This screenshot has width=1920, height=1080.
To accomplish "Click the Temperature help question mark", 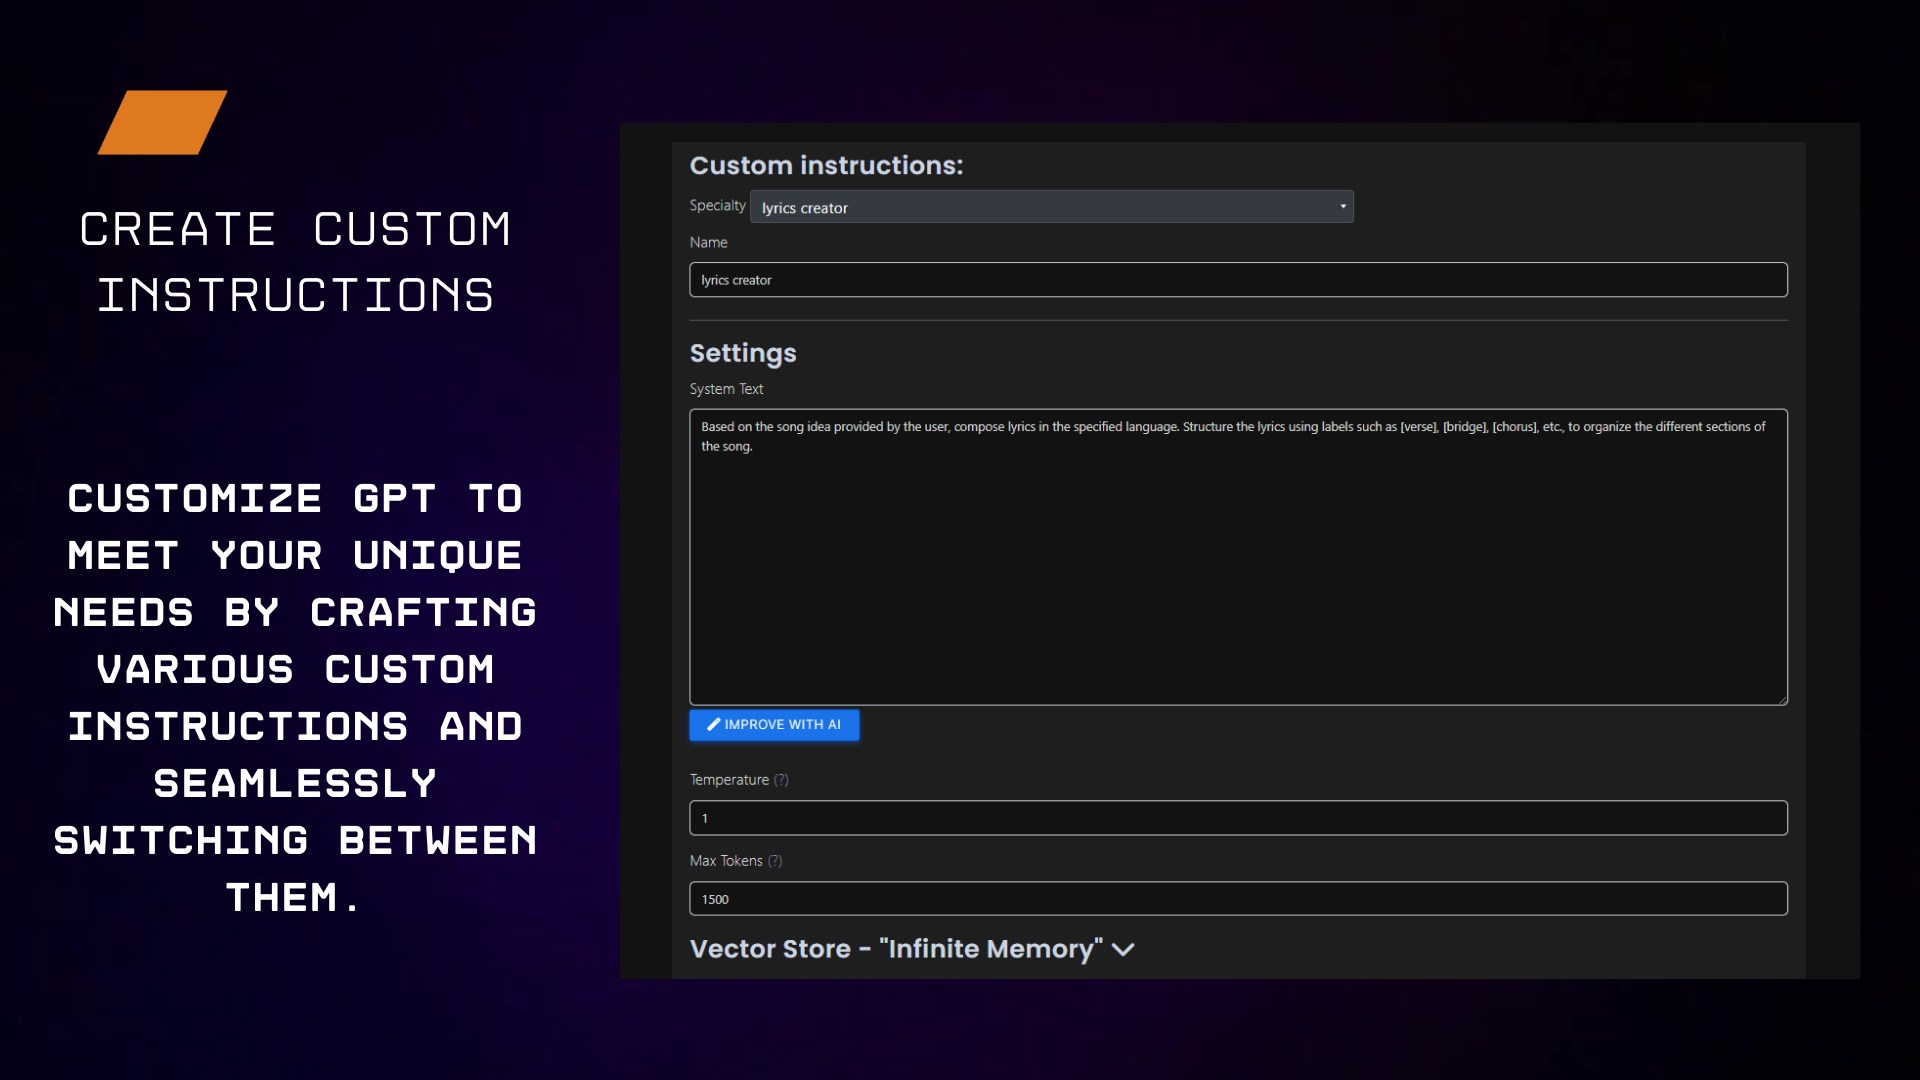I will (781, 780).
